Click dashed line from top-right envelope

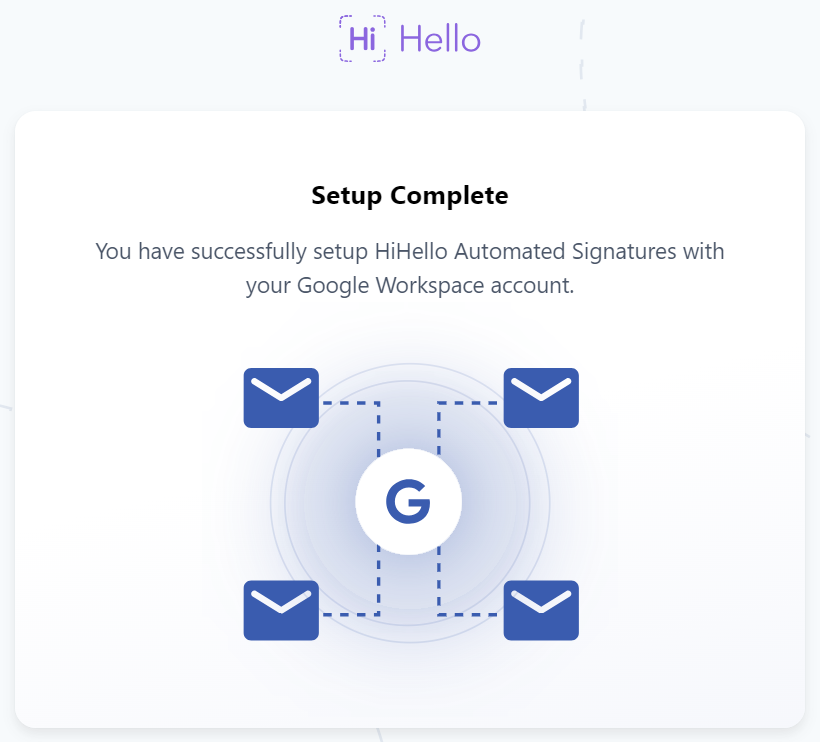tap(468, 403)
